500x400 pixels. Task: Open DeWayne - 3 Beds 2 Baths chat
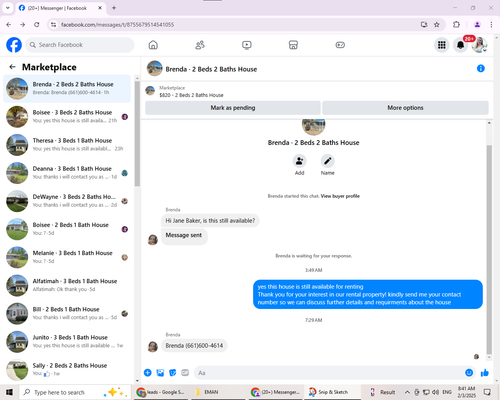[67, 201]
